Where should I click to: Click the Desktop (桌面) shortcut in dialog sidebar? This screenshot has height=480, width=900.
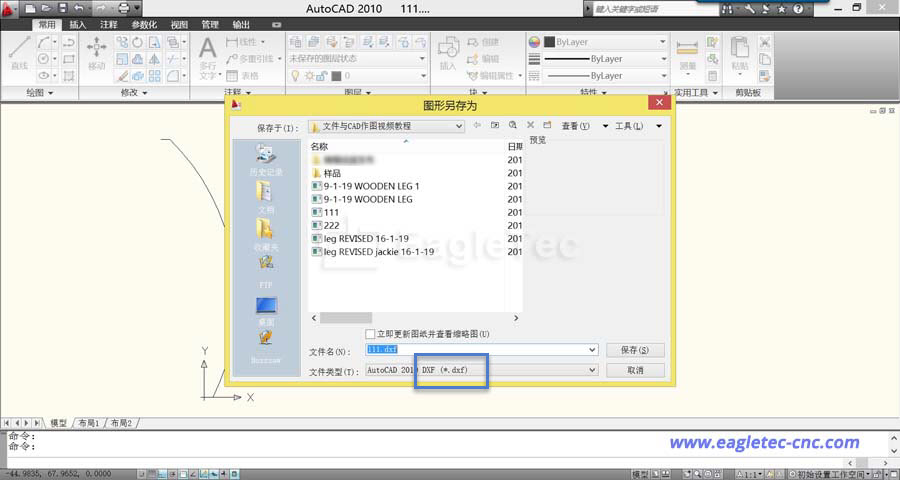(266, 311)
